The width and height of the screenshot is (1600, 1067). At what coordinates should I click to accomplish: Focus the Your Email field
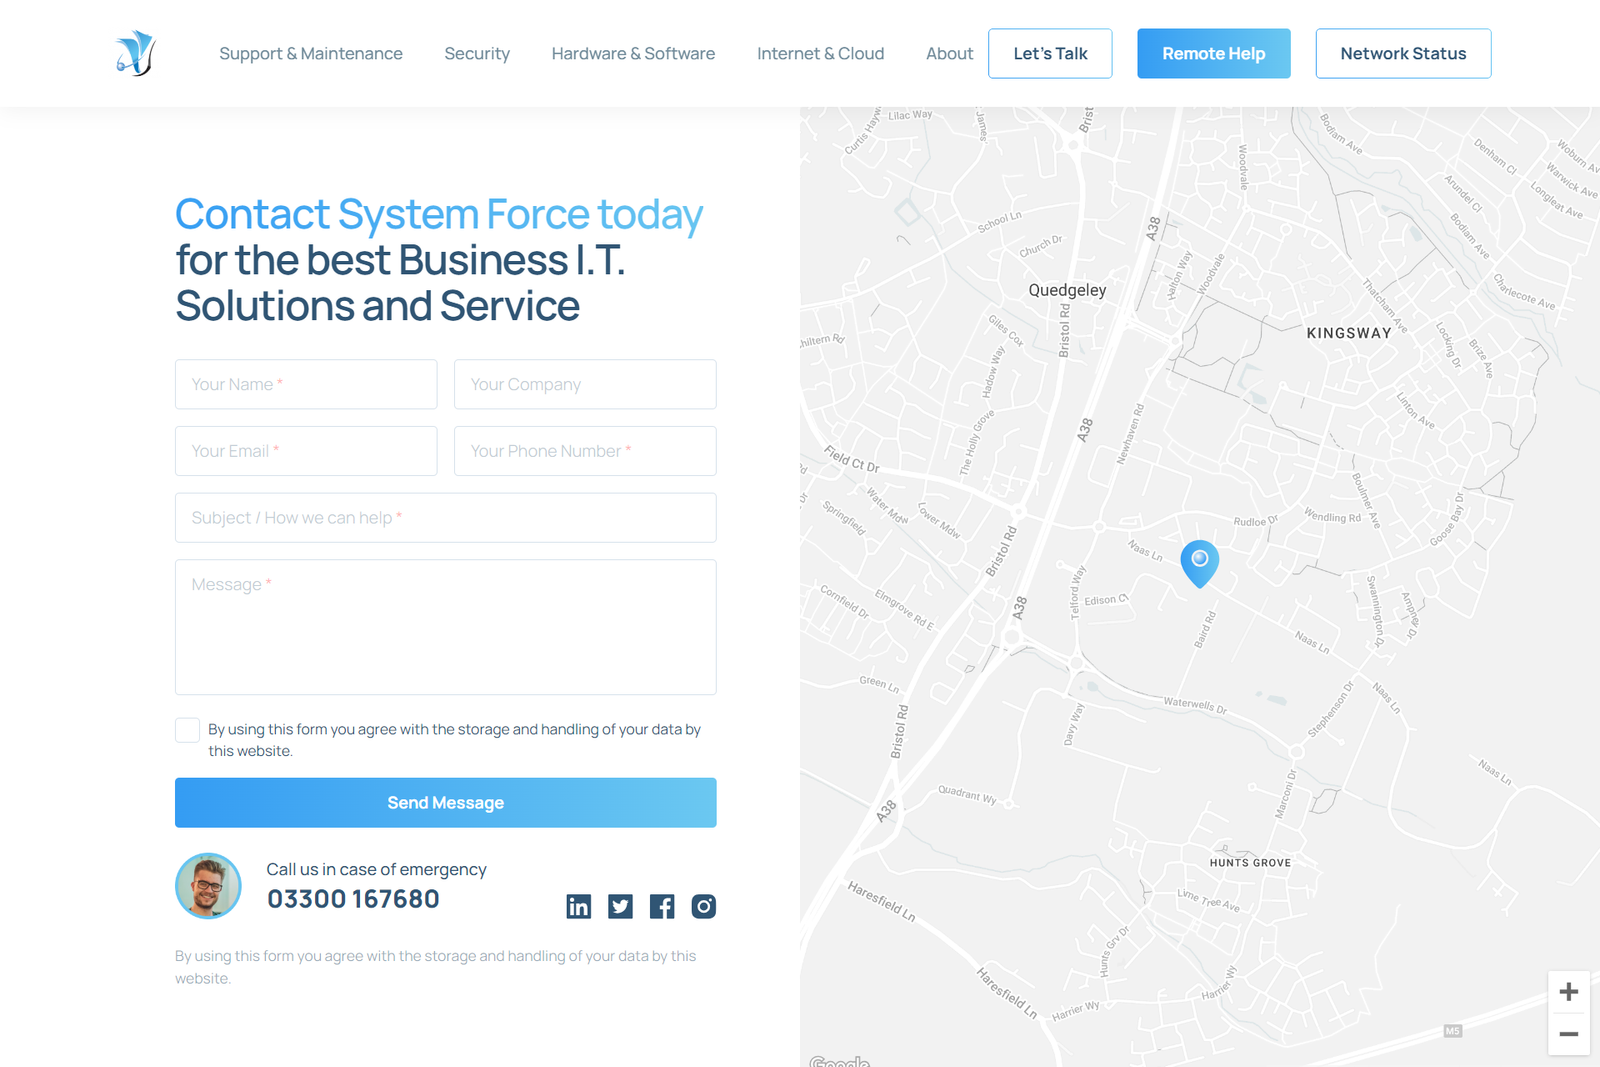(306, 451)
